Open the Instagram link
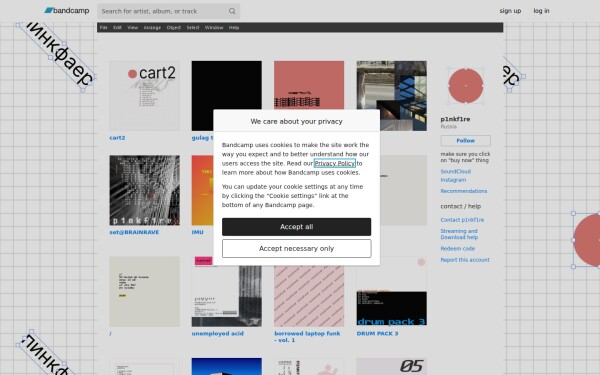 click(x=453, y=180)
